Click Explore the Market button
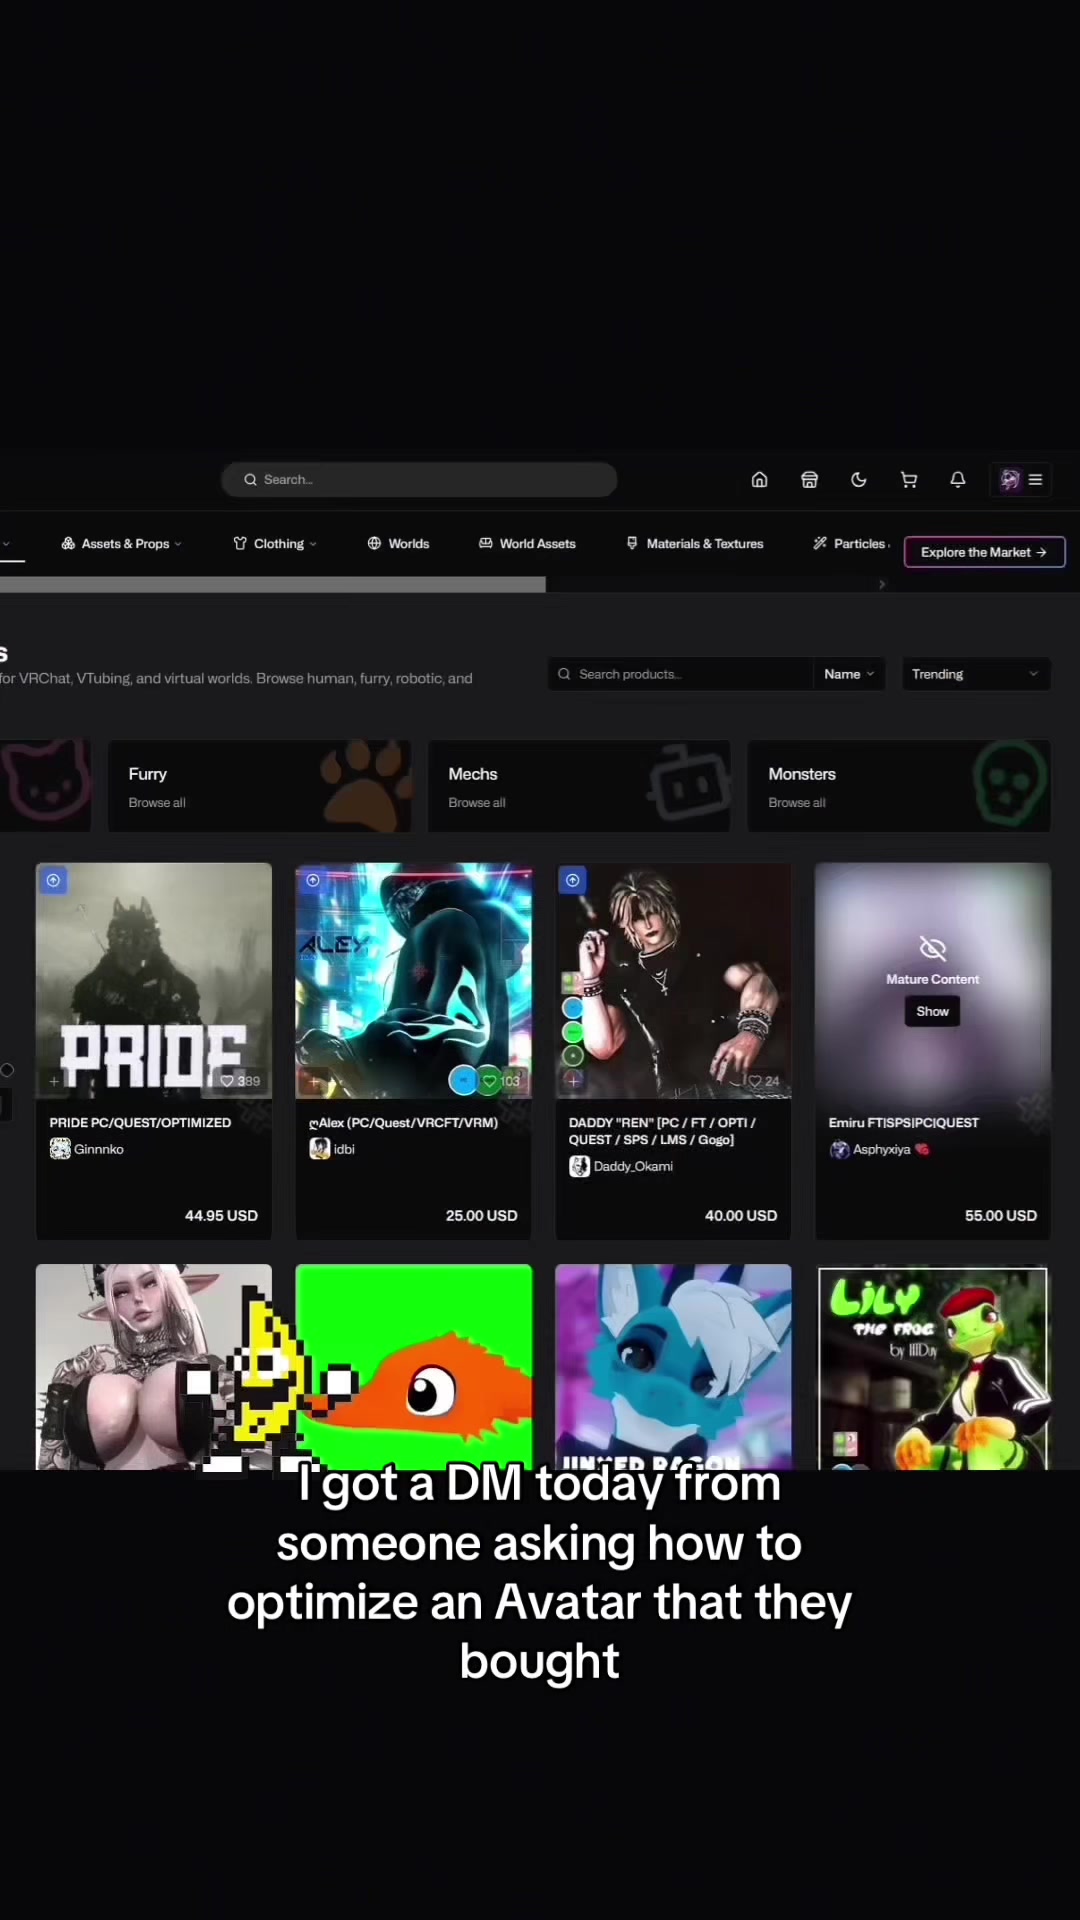 tap(984, 552)
